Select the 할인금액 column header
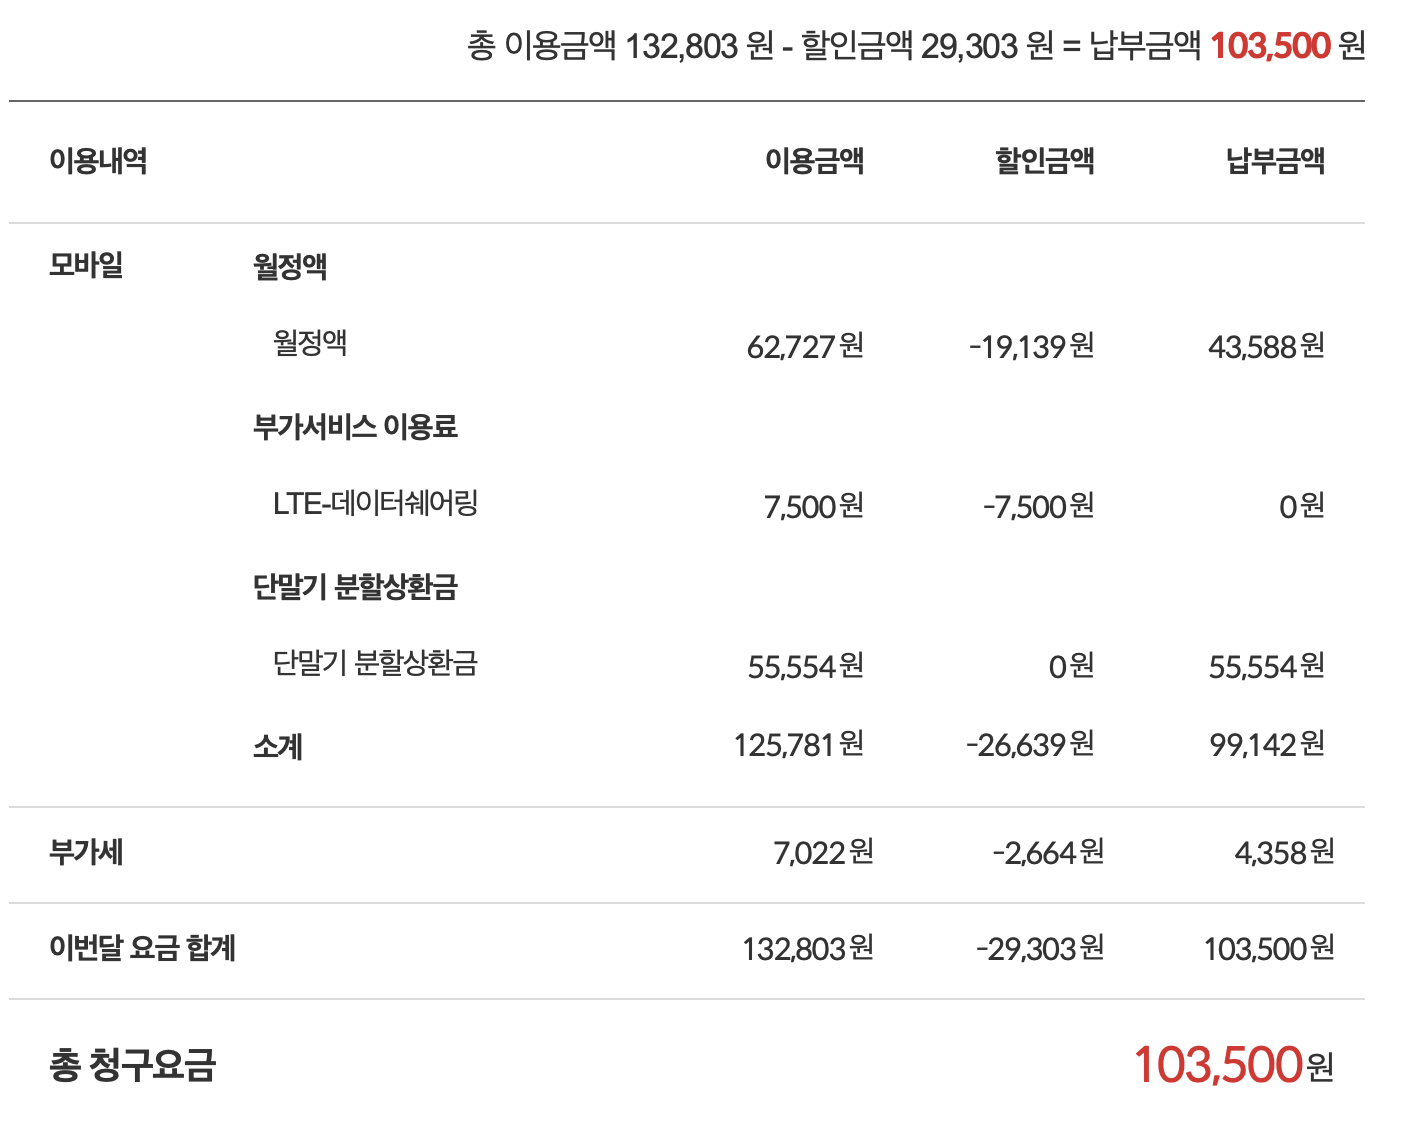Viewport: 1402px width, 1132px height. [x=1044, y=160]
